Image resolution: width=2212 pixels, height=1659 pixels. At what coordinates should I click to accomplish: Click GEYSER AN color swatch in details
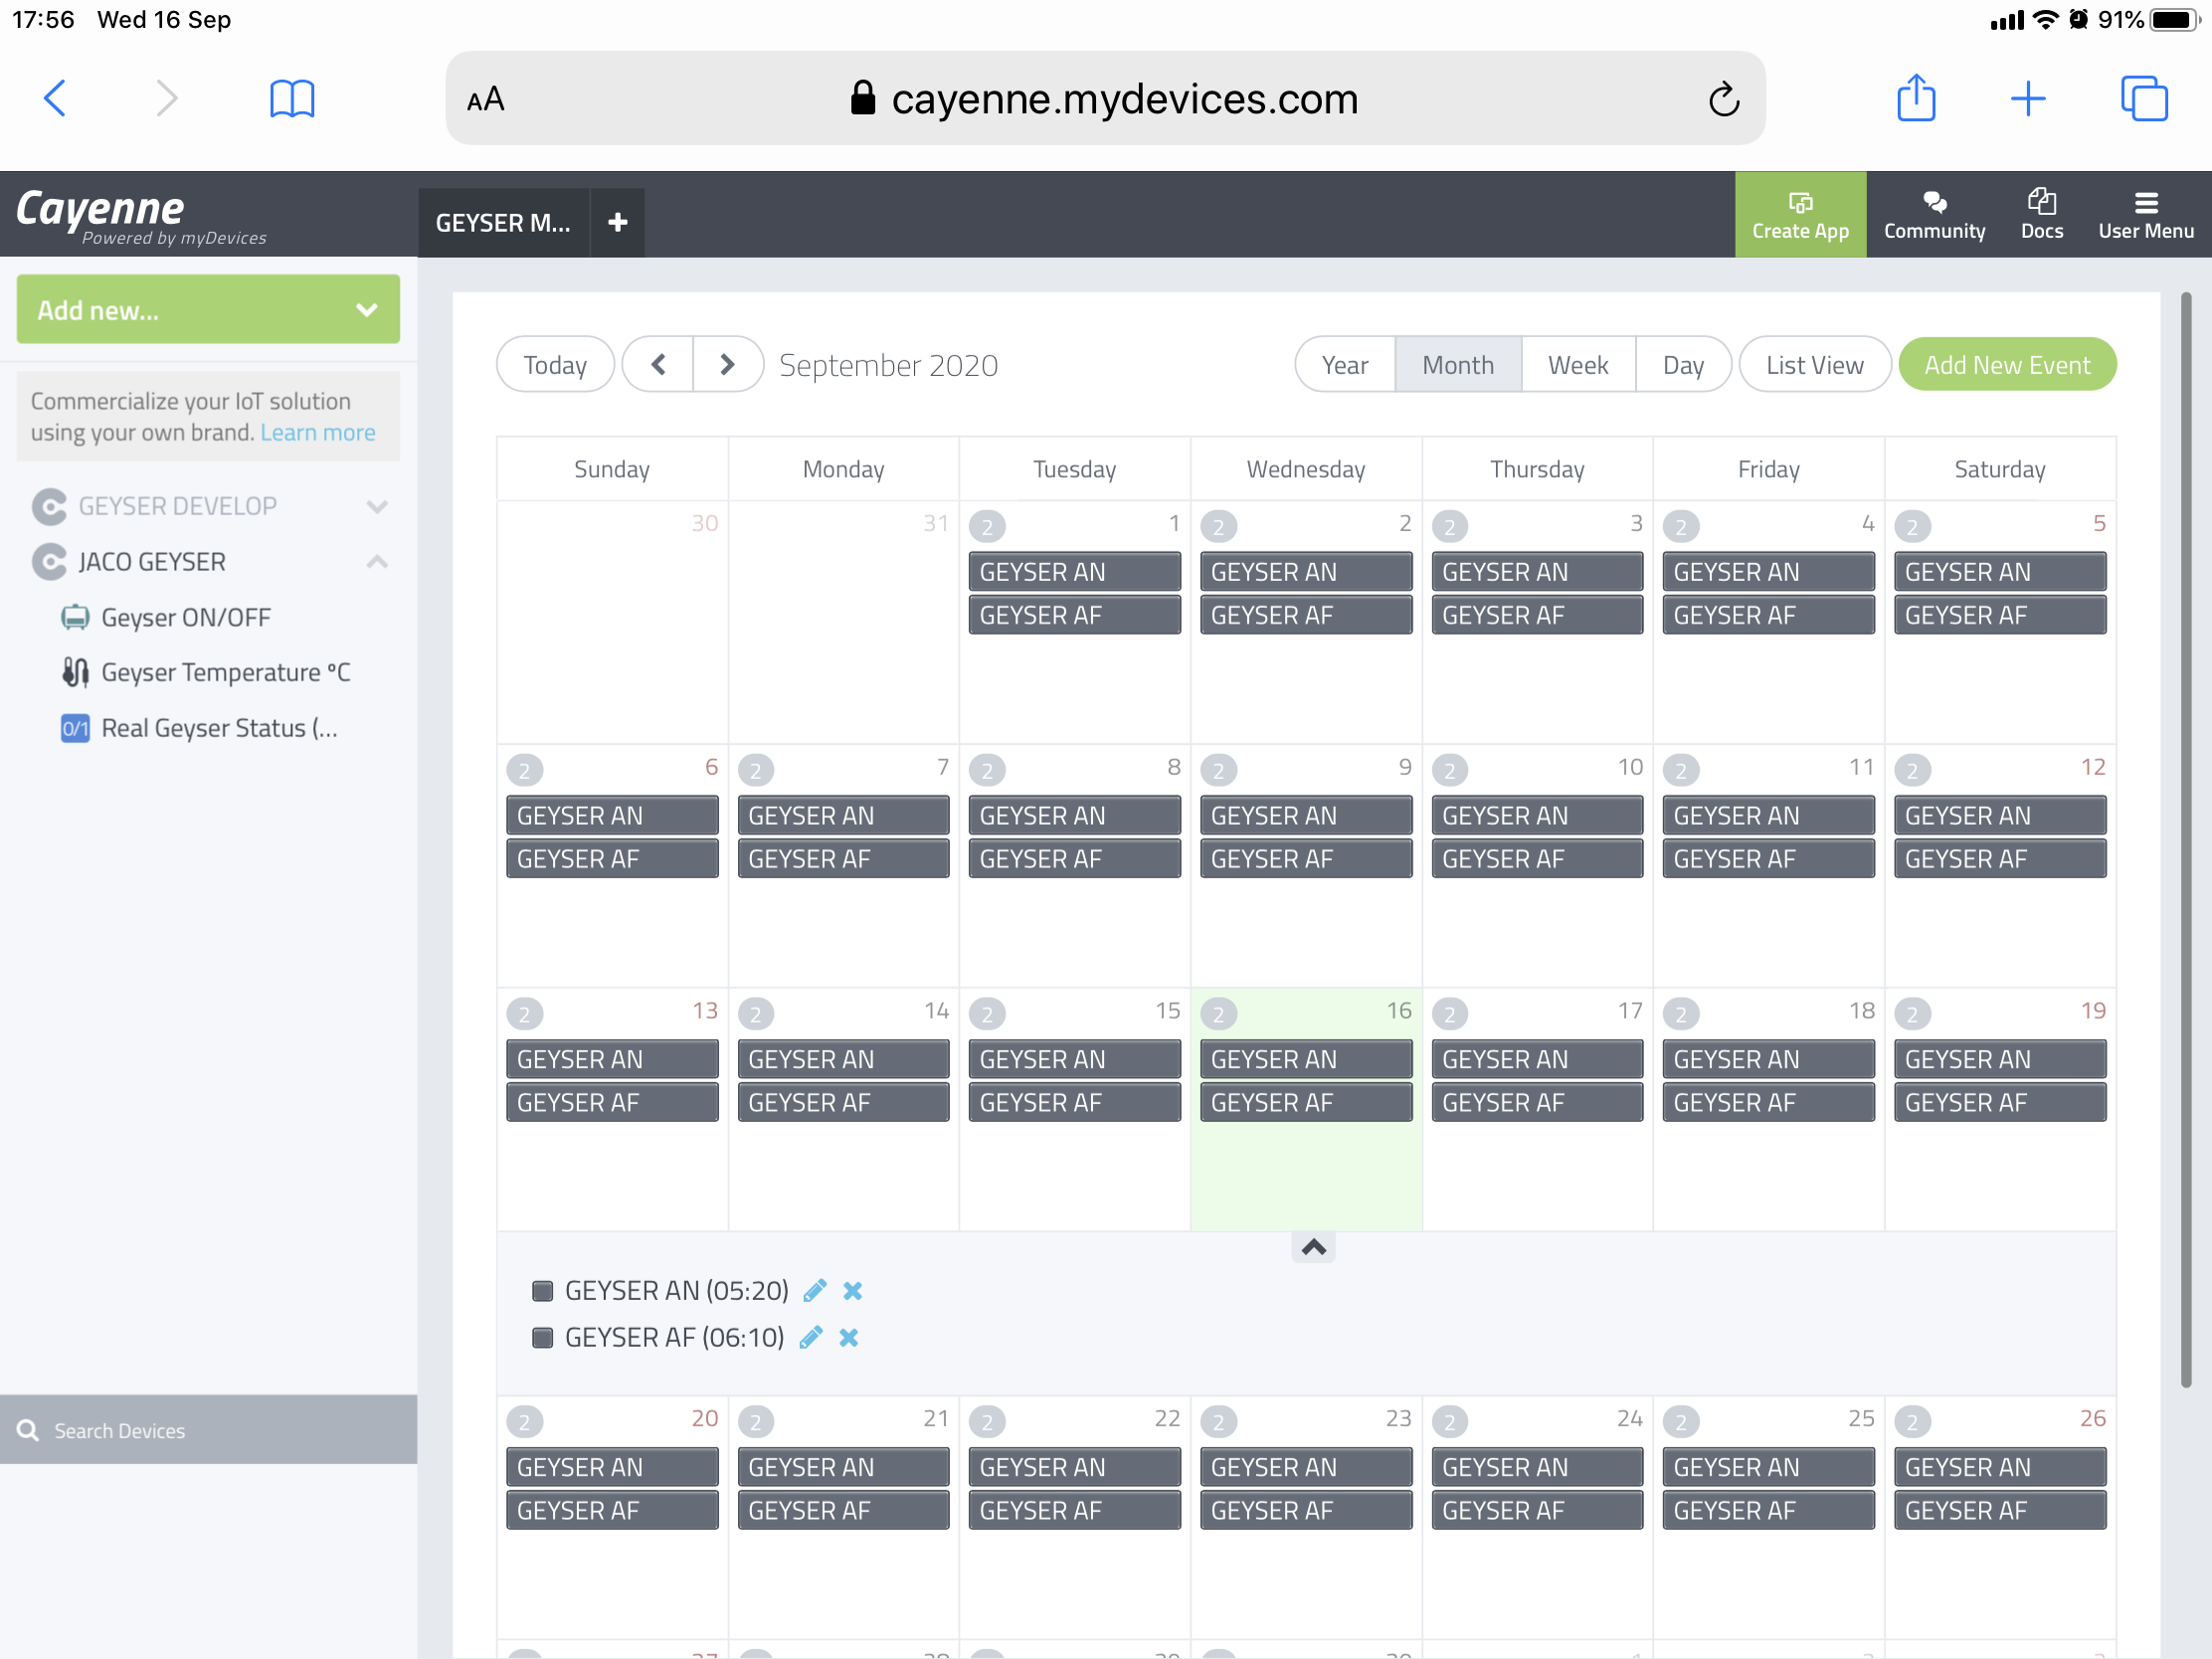pyautogui.click(x=543, y=1290)
